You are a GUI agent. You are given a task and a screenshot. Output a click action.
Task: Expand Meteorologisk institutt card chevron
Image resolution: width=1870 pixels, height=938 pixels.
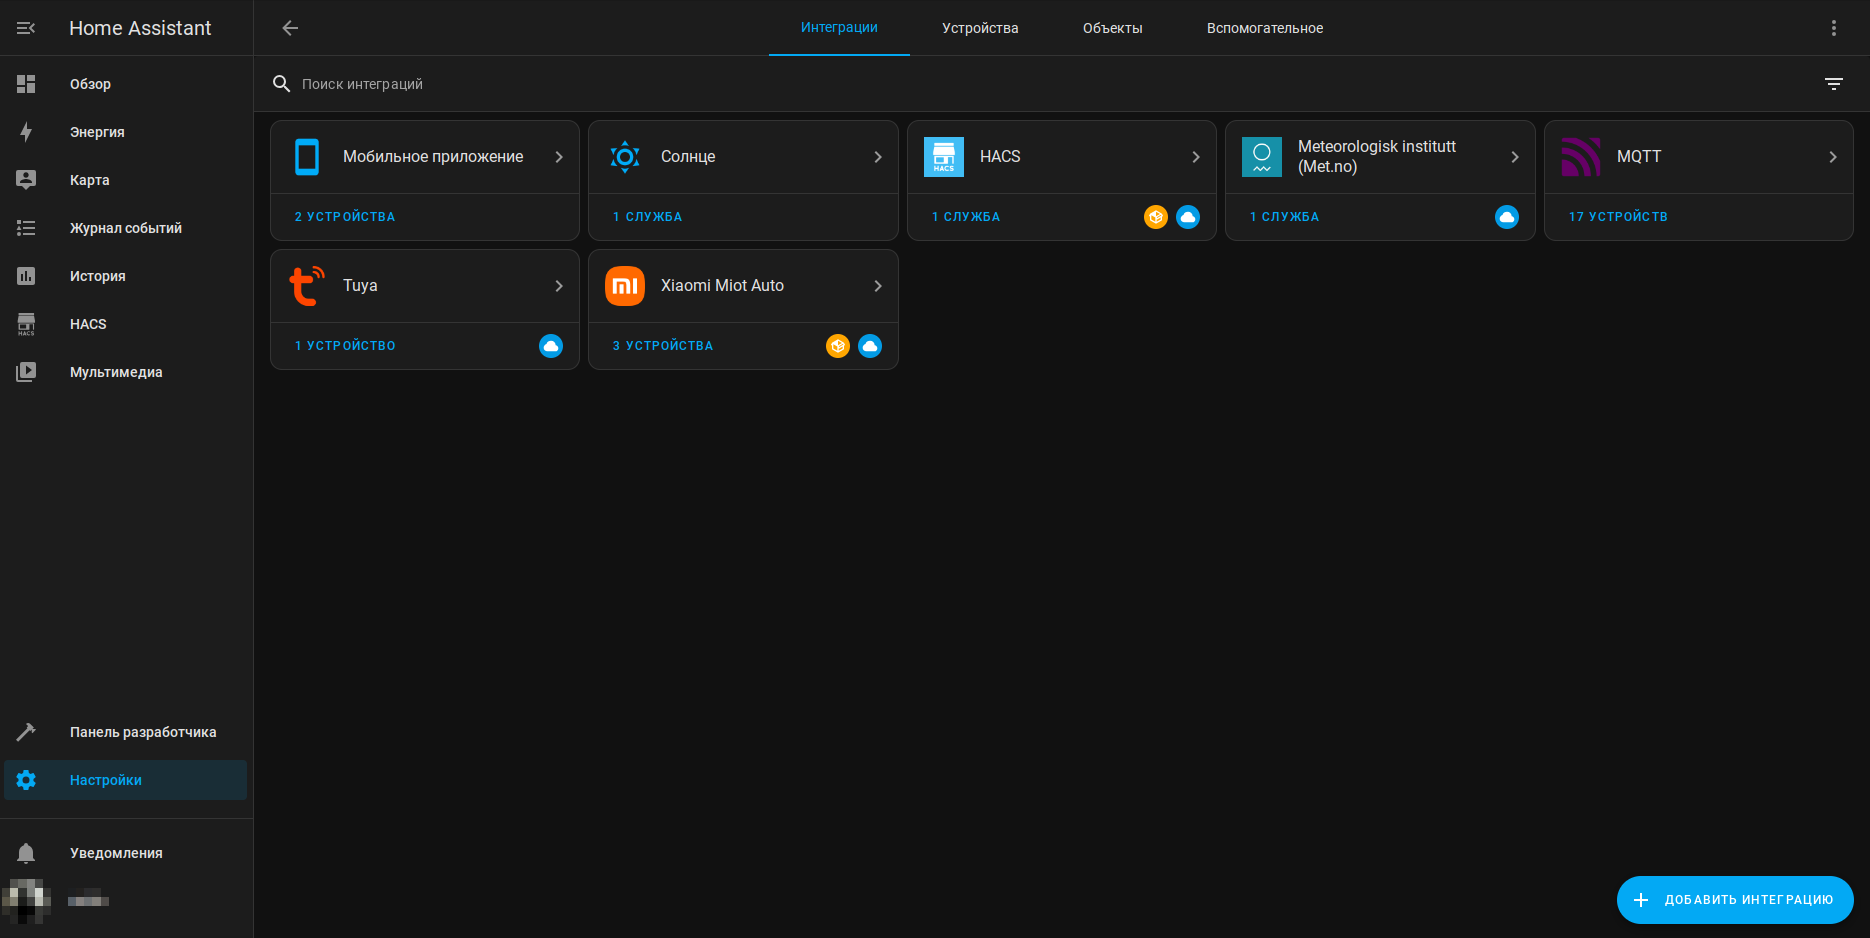[x=1514, y=157]
